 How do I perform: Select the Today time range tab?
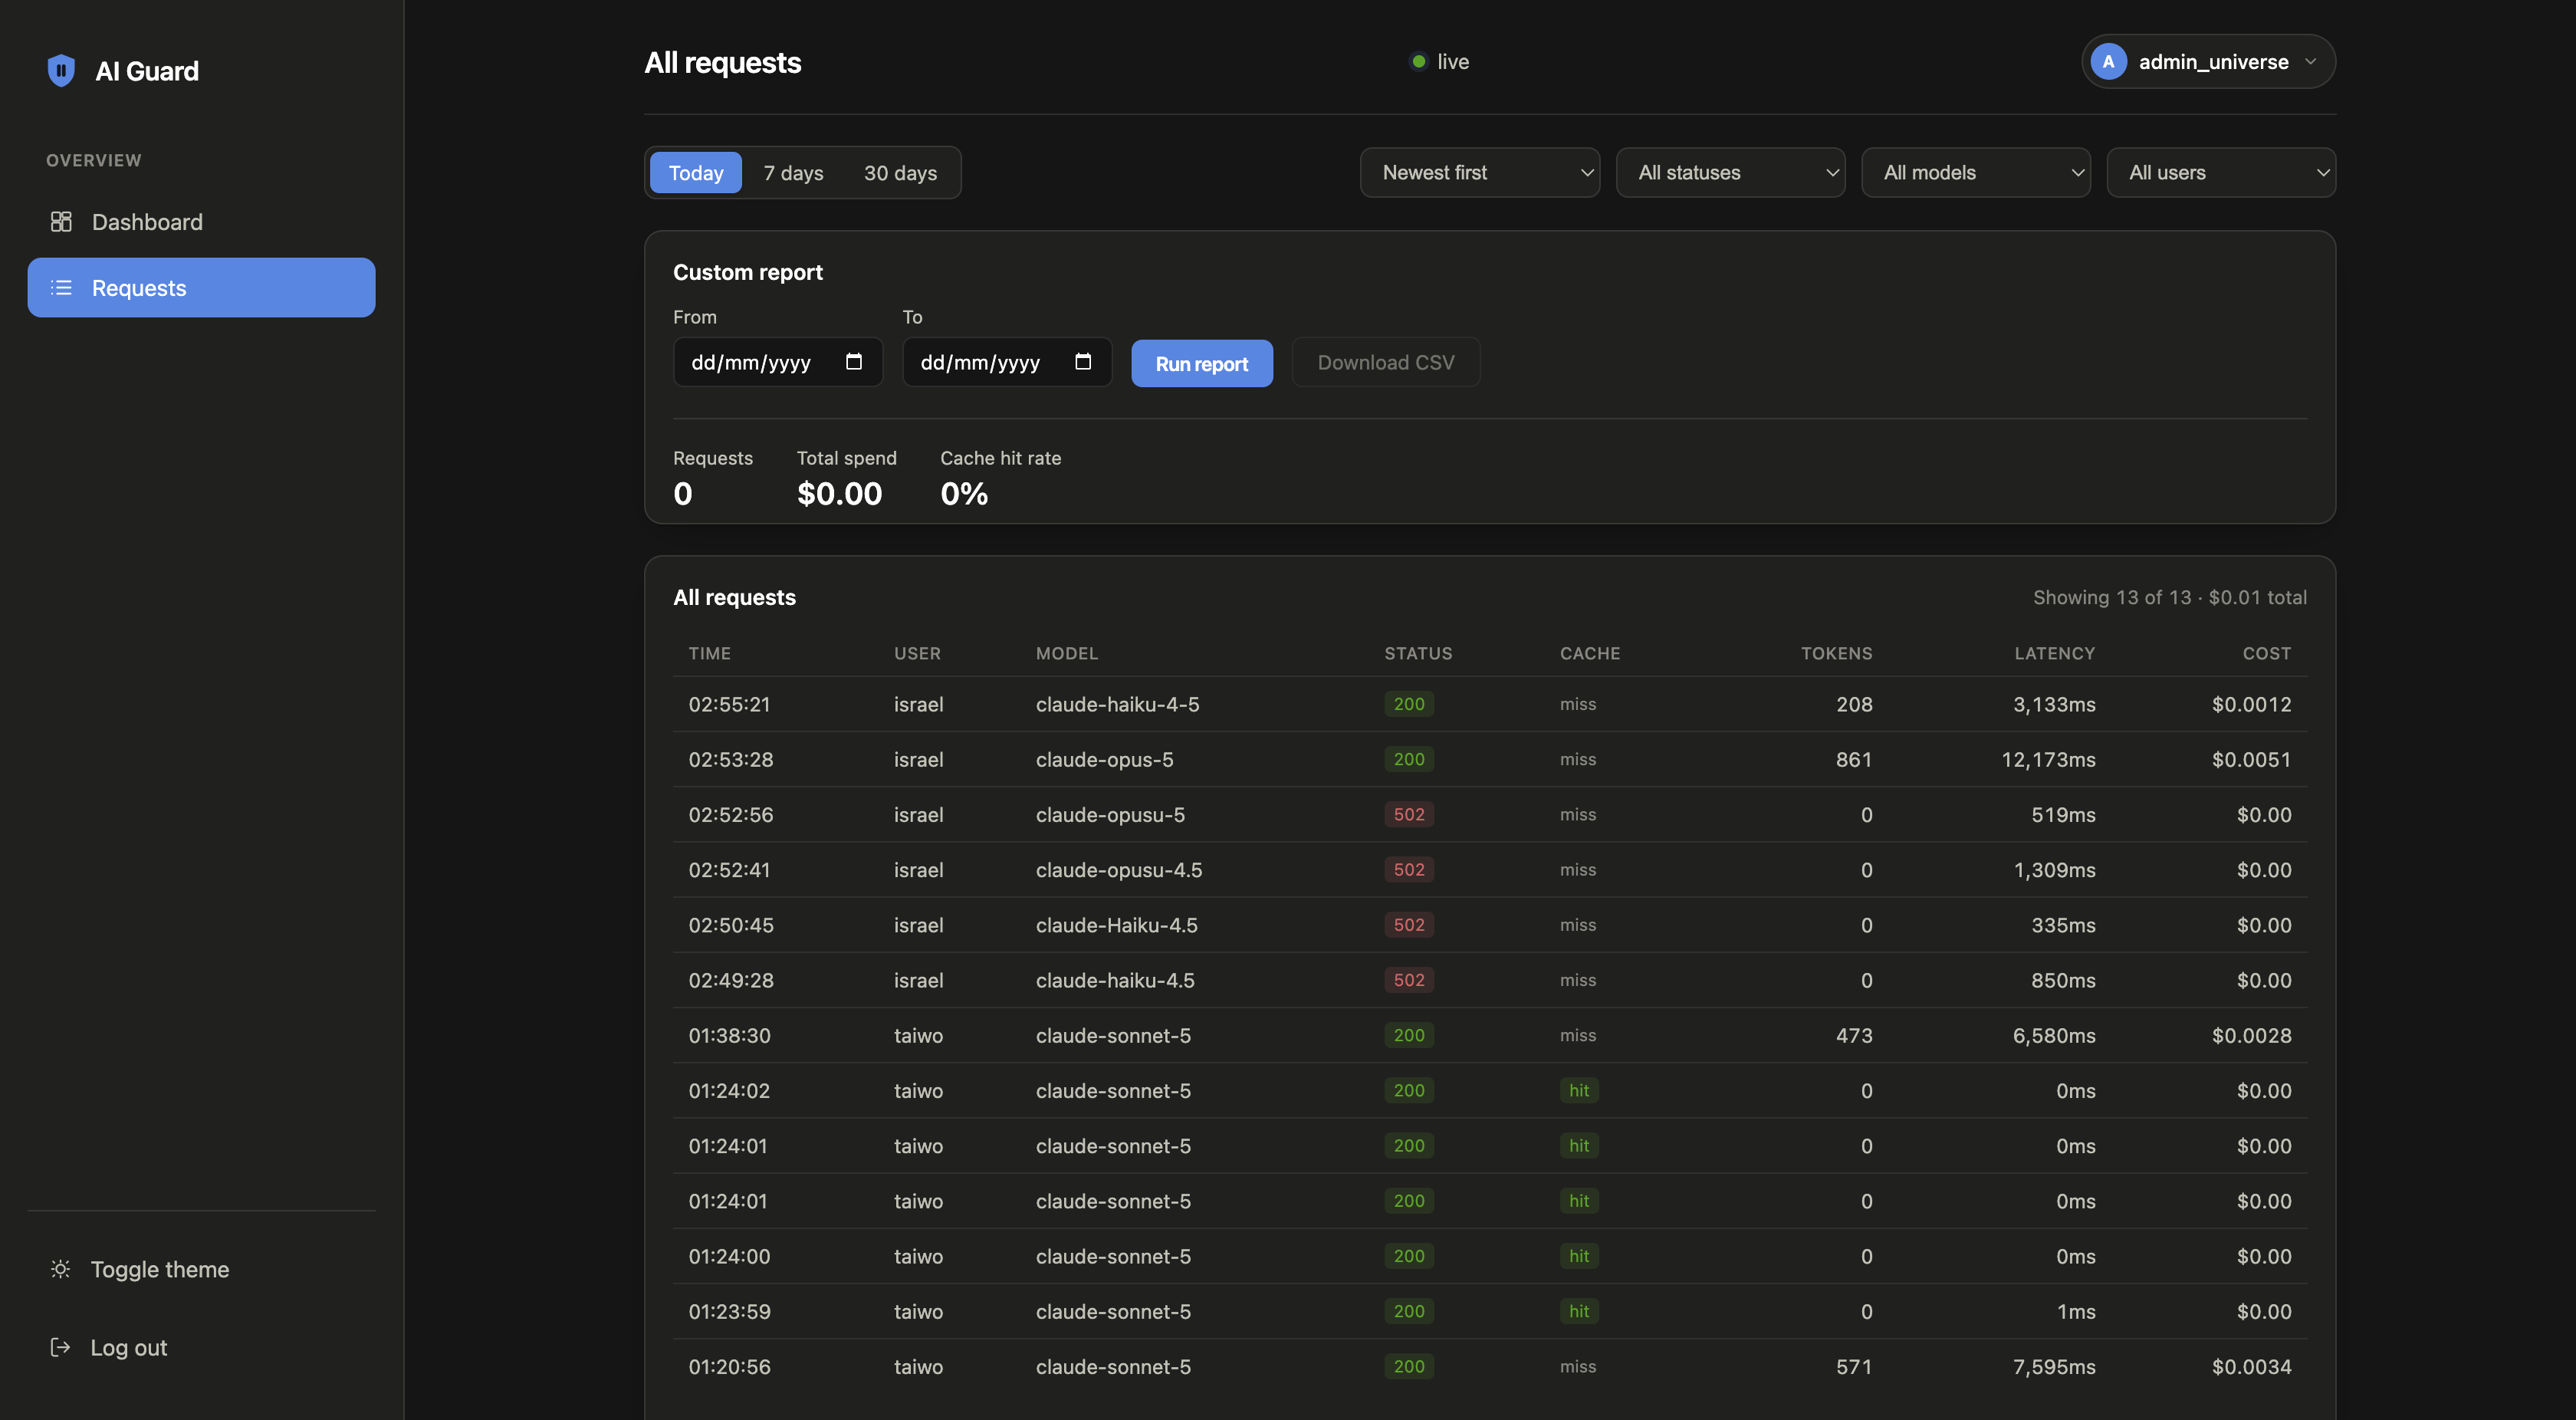click(x=696, y=173)
